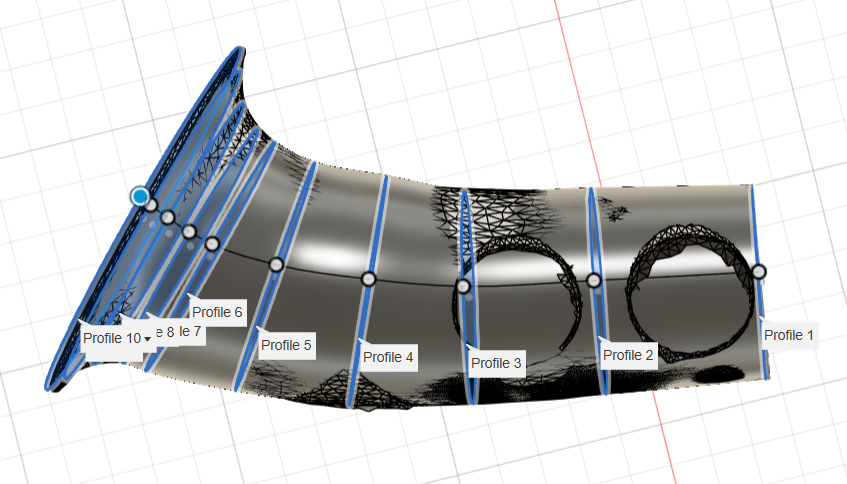Select the rail handle point on Profile 1
This screenshot has height=484, width=847.
(x=759, y=271)
